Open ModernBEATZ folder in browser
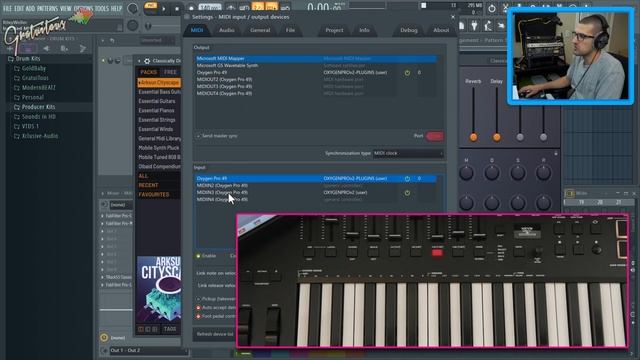640x360 pixels. pos(38,88)
